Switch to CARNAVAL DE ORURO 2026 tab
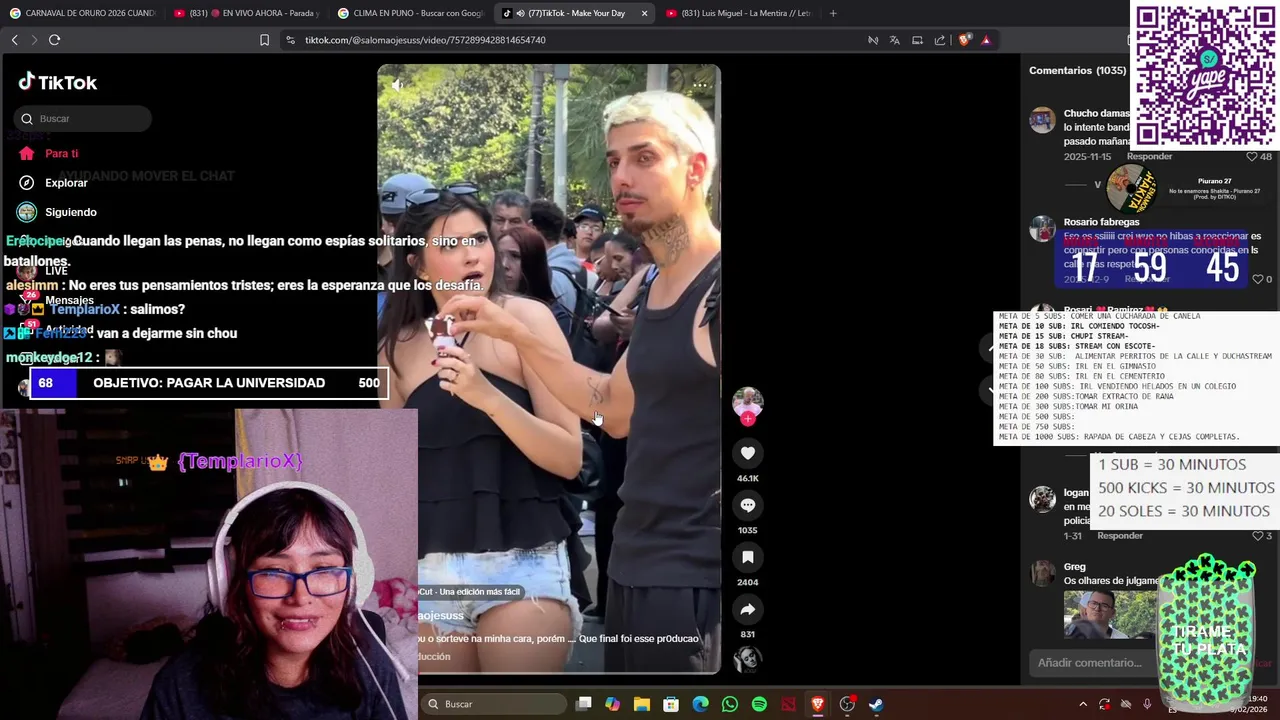 click(82, 13)
